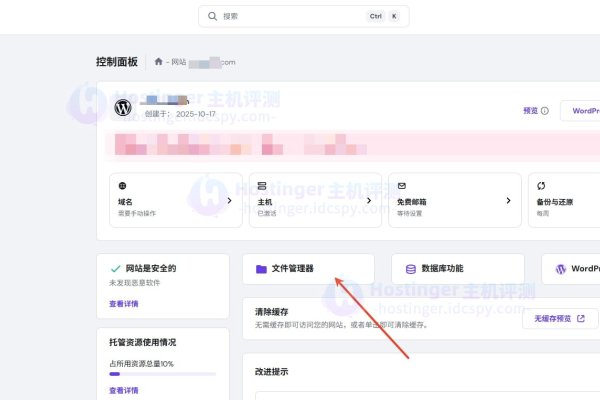The image size is (600, 400).
Task: Click the 未发现恶意软件 text
Action: click(x=135, y=283)
